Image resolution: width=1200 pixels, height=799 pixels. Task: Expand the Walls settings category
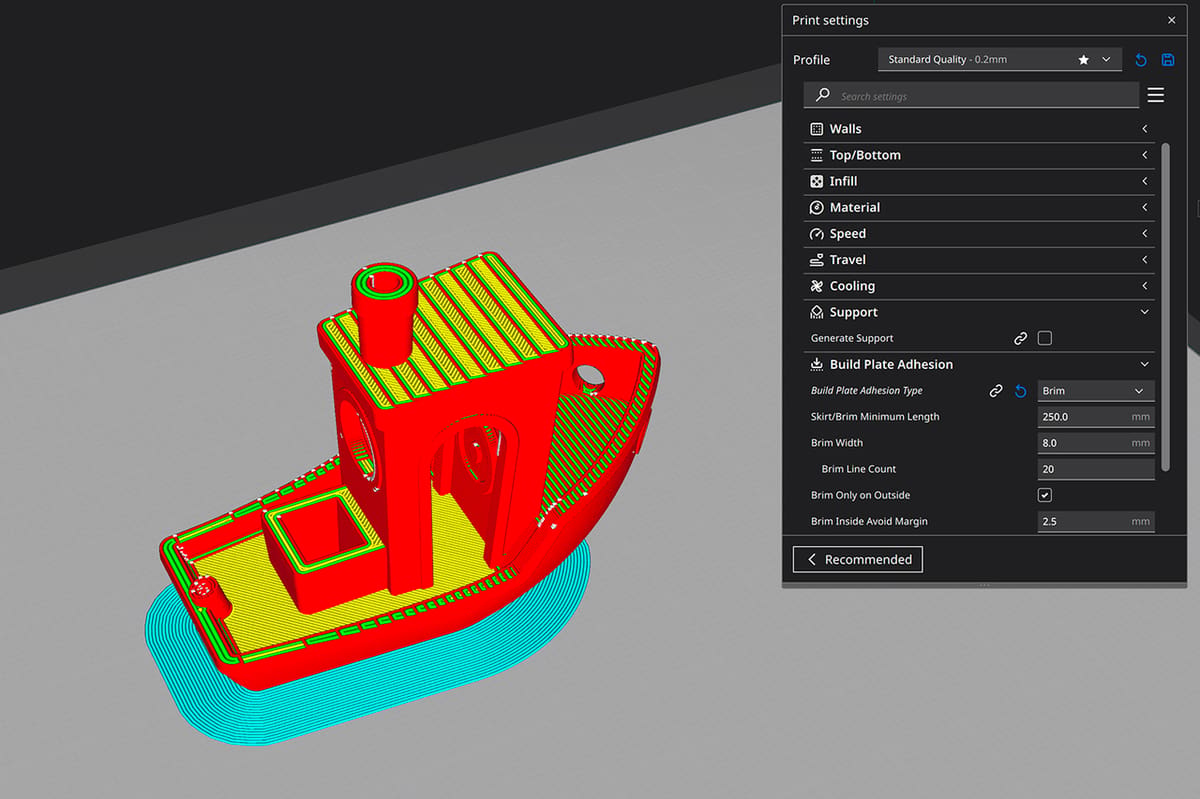tap(979, 129)
